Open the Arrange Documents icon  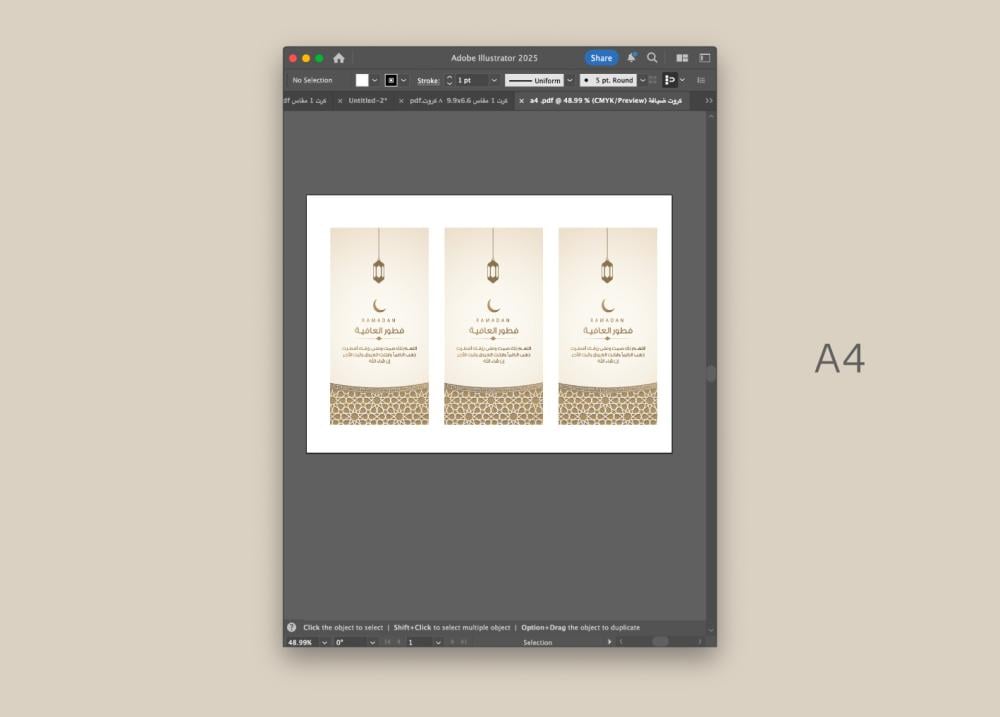point(682,58)
